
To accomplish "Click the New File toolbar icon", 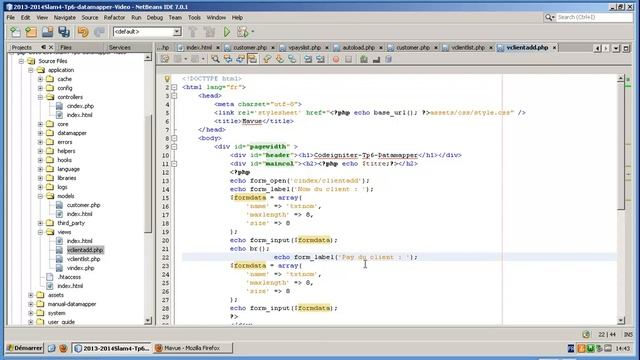I will pos(15,32).
